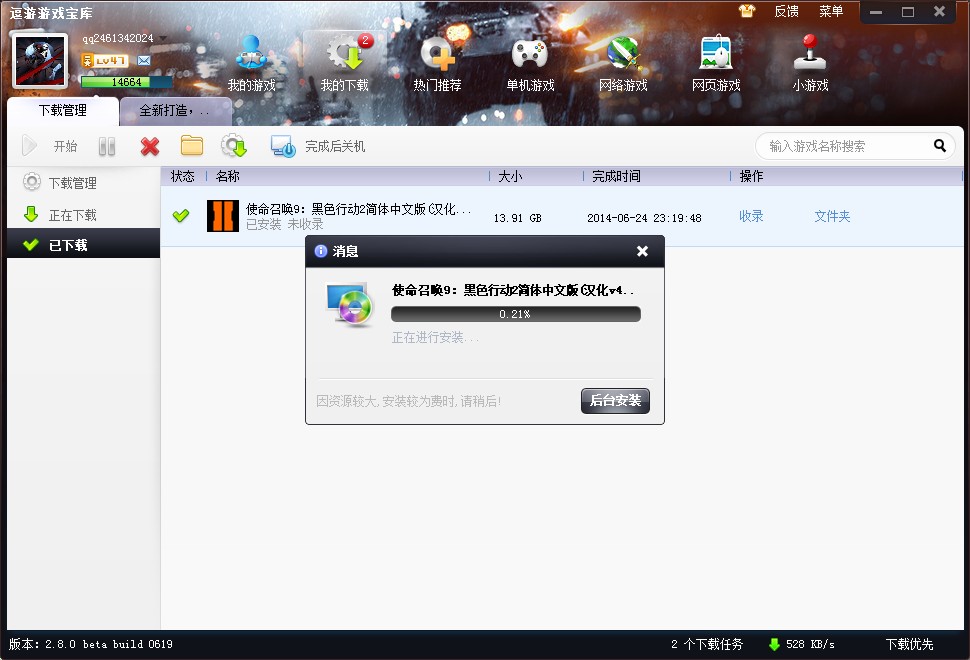Click the 0.21% install progress bar
This screenshot has width=970, height=660.
[x=515, y=314]
